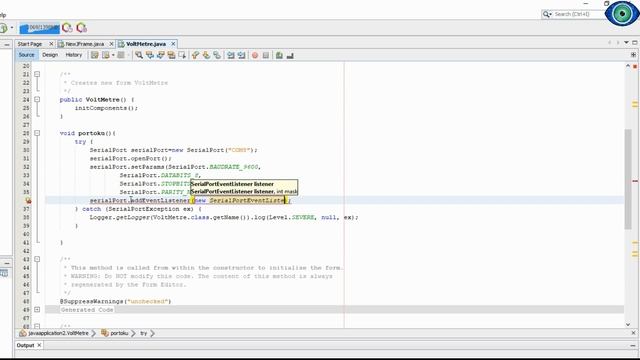Expand the Generated Code fold
Image resolution: width=640 pixels, height=360 pixels.
tap(37, 310)
